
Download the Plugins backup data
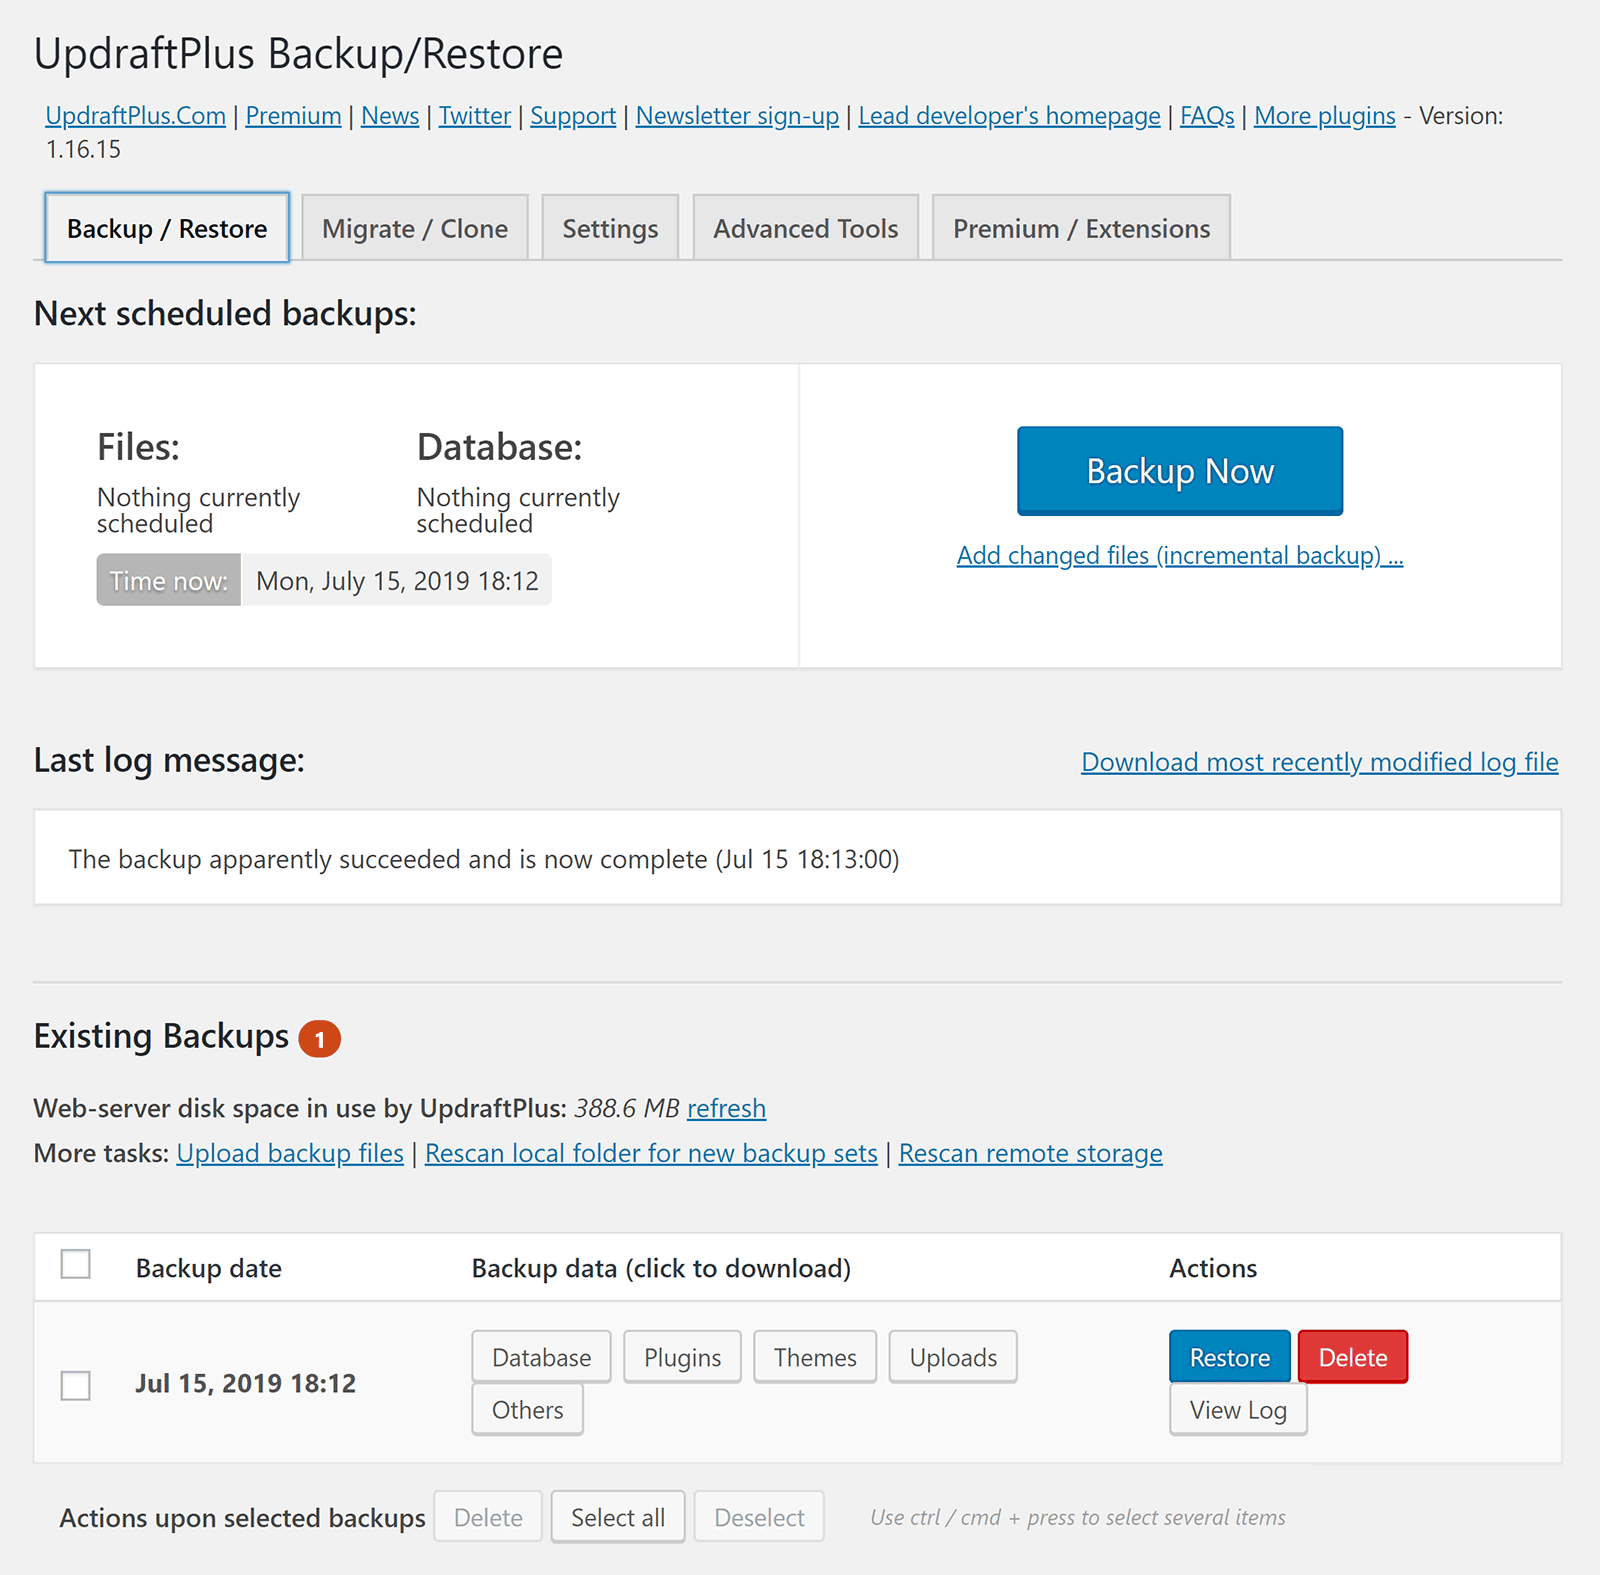(682, 1357)
